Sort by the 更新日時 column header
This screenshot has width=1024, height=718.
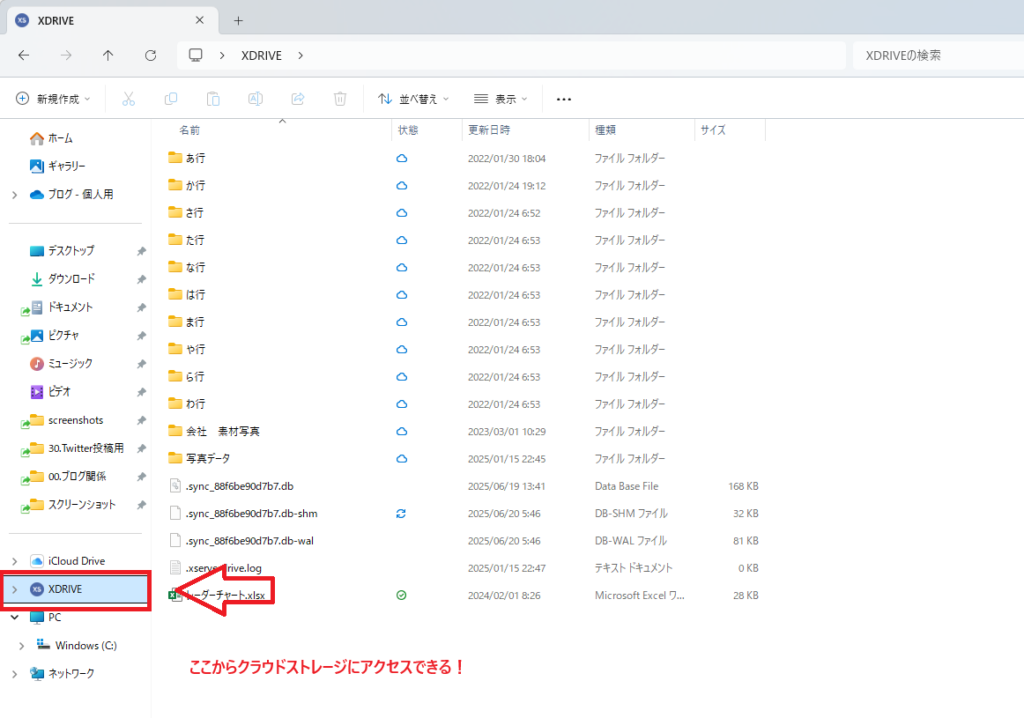point(489,130)
